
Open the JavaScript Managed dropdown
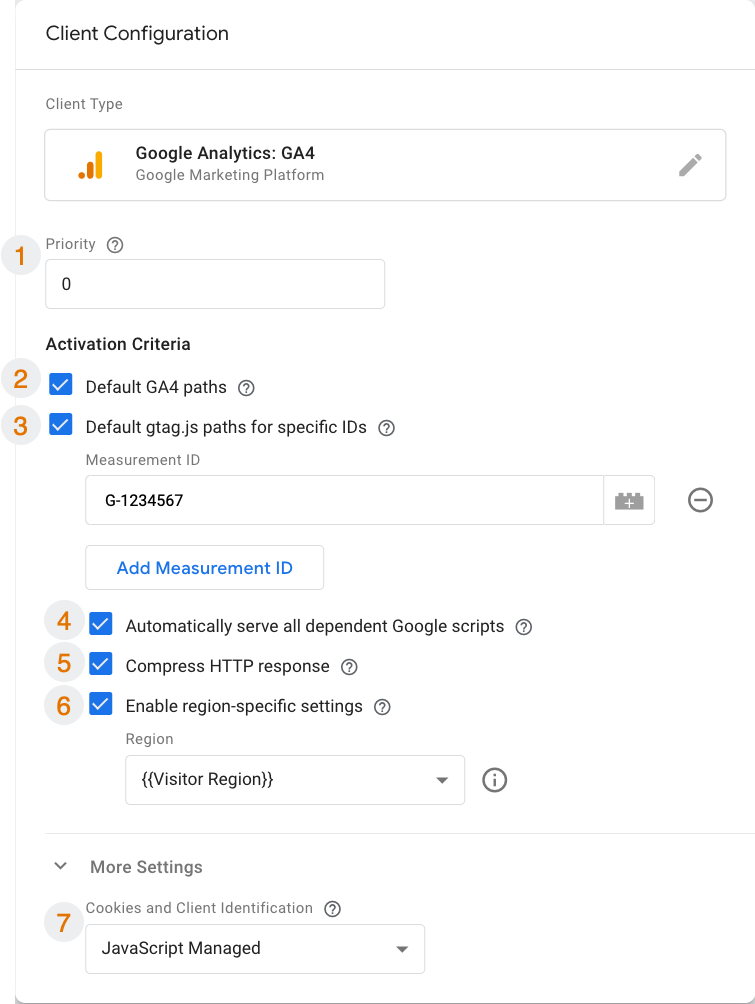pos(255,949)
